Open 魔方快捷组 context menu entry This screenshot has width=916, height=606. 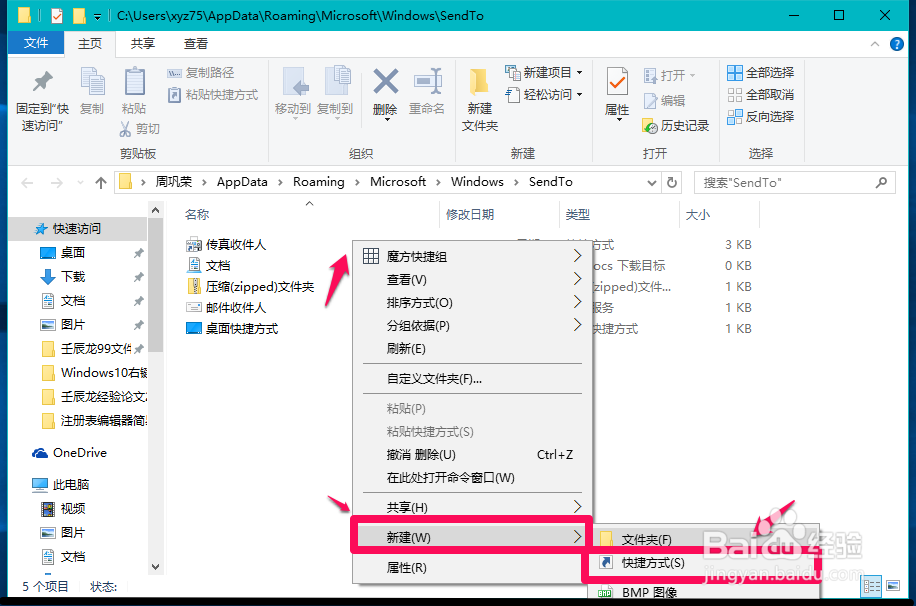472,256
